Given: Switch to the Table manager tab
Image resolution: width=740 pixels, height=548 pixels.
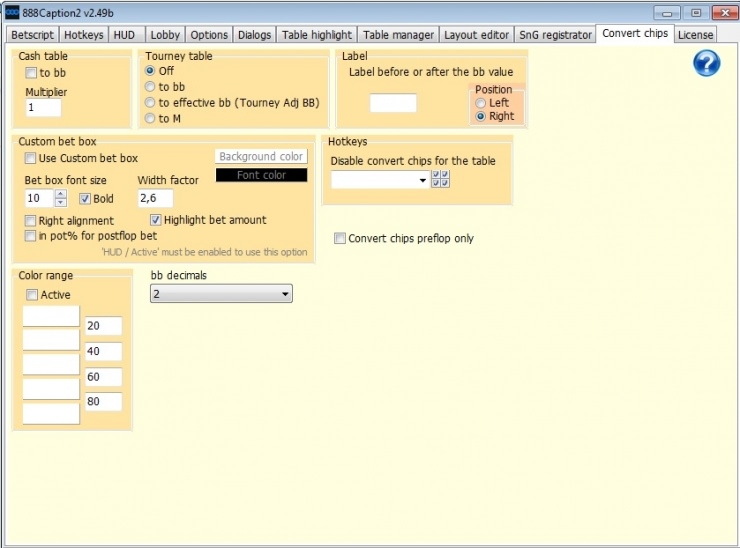Looking at the screenshot, I should coord(398,35).
